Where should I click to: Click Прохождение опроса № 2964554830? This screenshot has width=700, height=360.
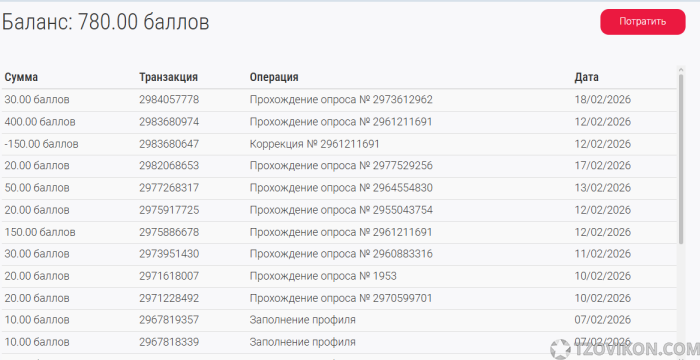(x=341, y=188)
